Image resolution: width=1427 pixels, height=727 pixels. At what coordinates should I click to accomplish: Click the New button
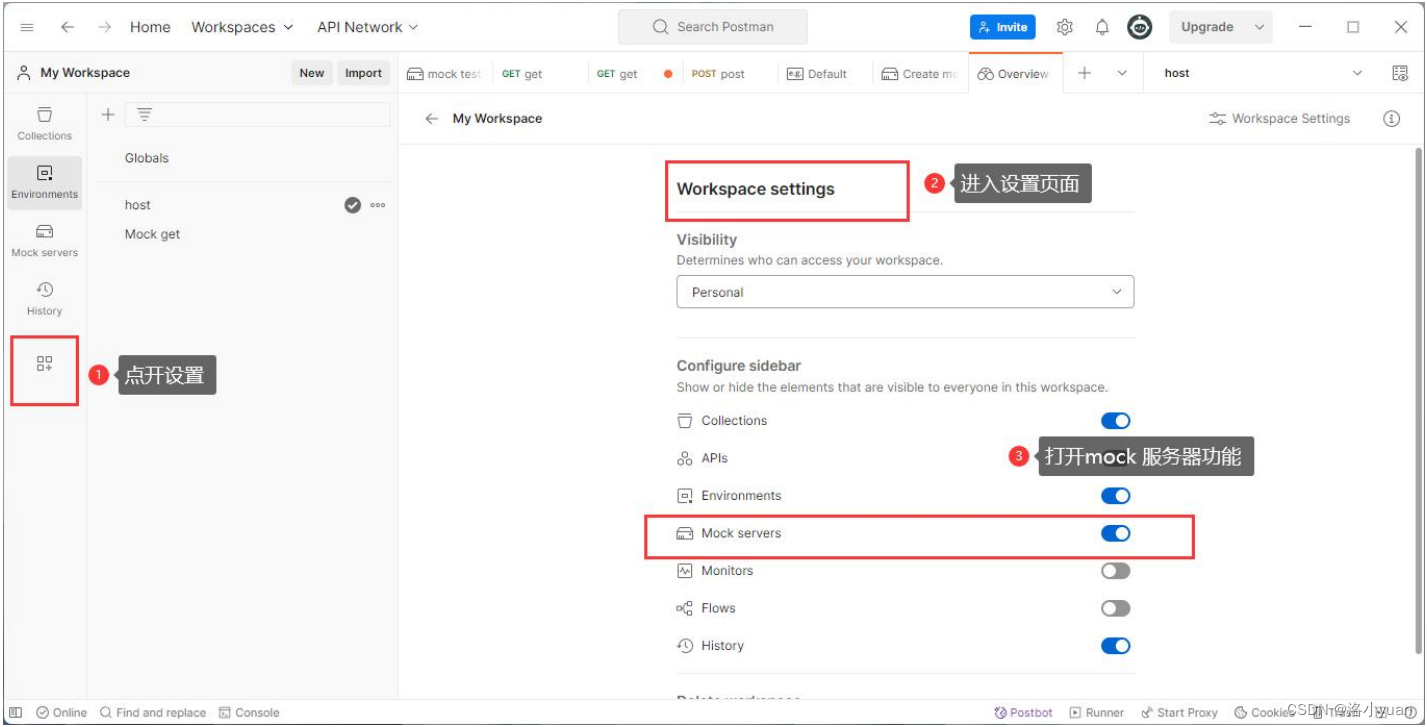point(312,73)
